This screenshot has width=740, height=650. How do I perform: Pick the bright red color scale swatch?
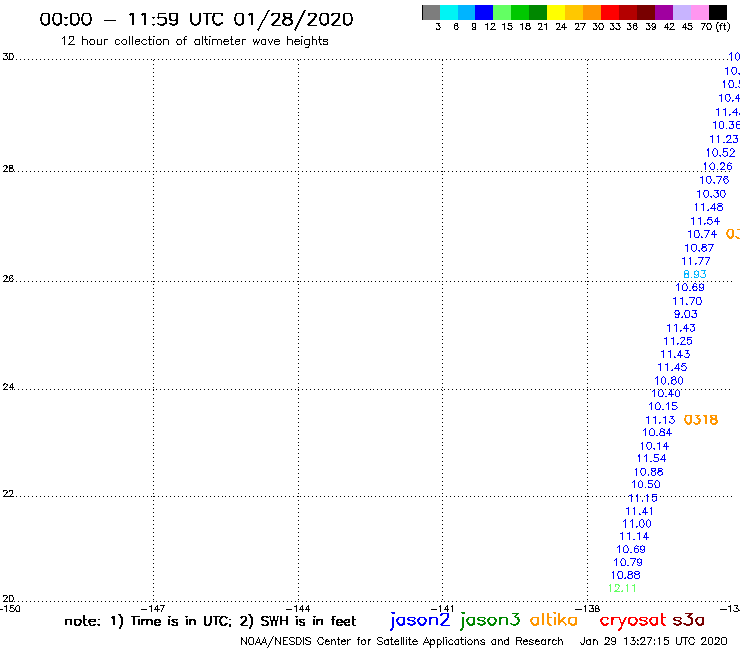610,12
